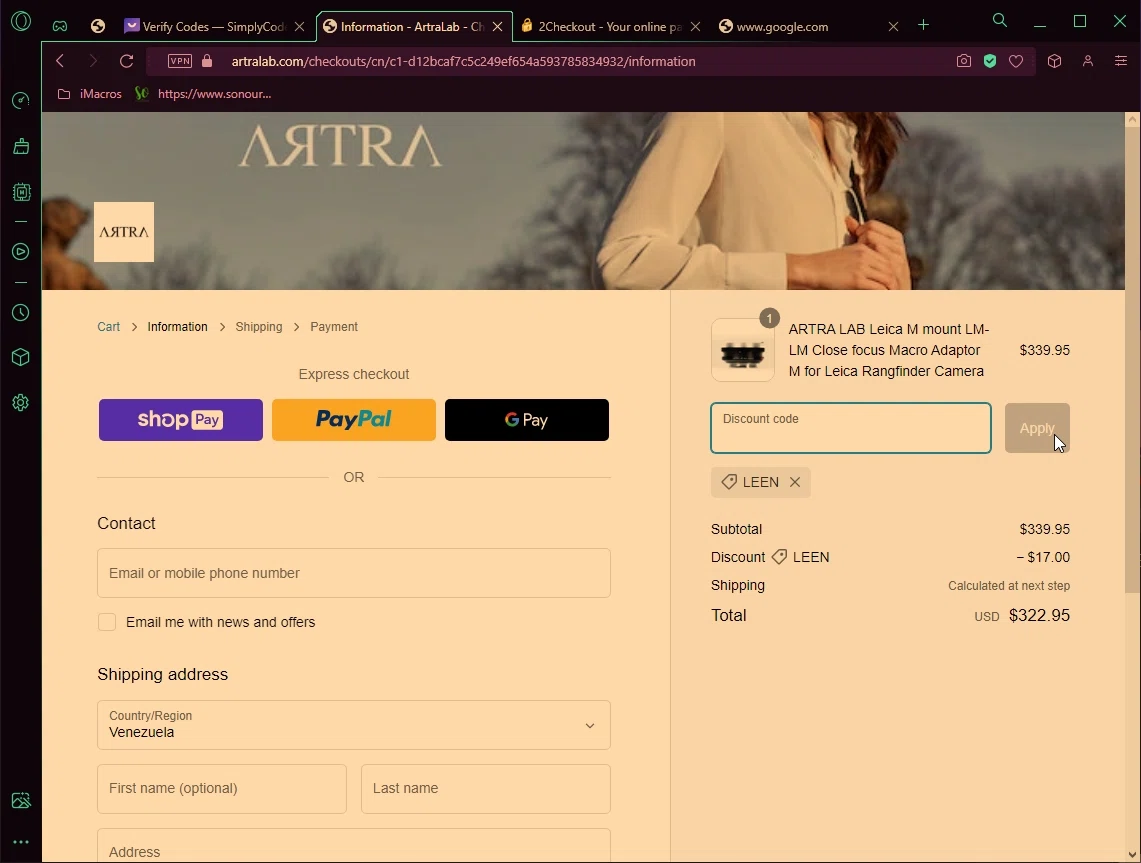Click the site security padlock icon
1141x863 pixels.
[207, 61]
